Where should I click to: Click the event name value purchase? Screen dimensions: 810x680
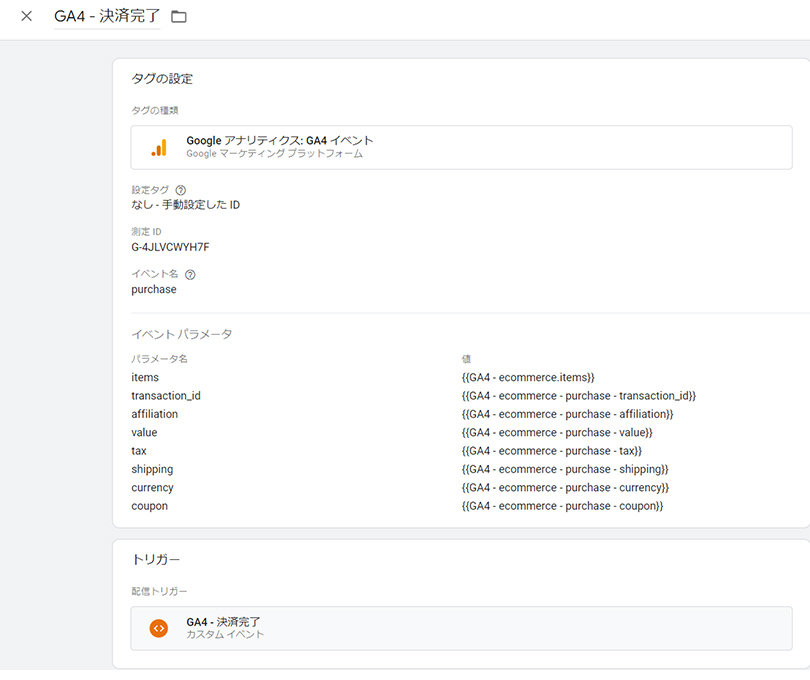tap(153, 289)
